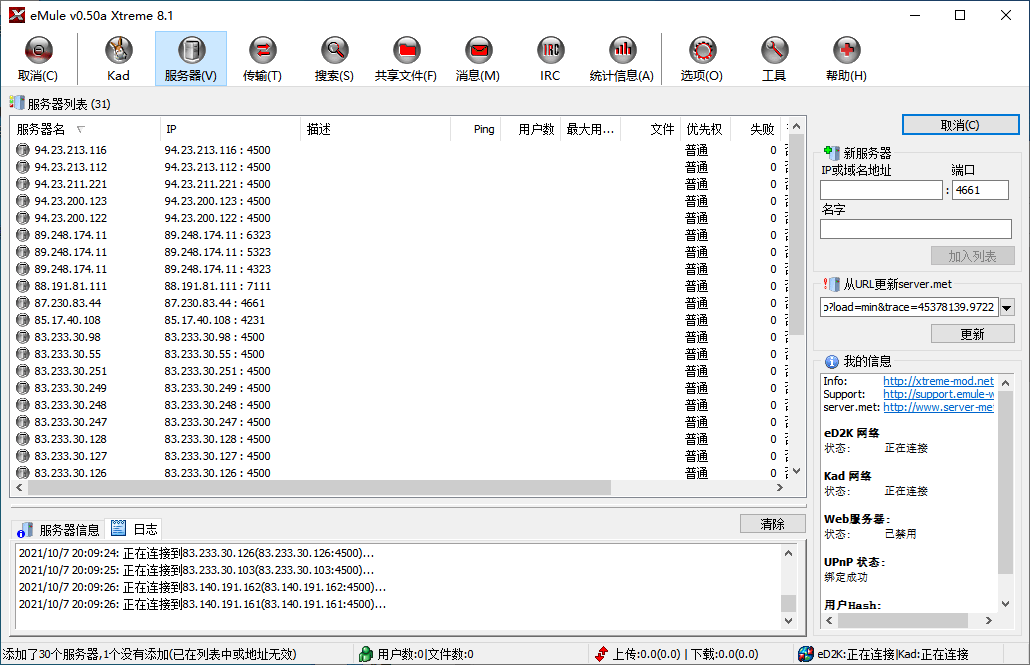Click log entry connecting to 83.233.30.103

coord(196,570)
